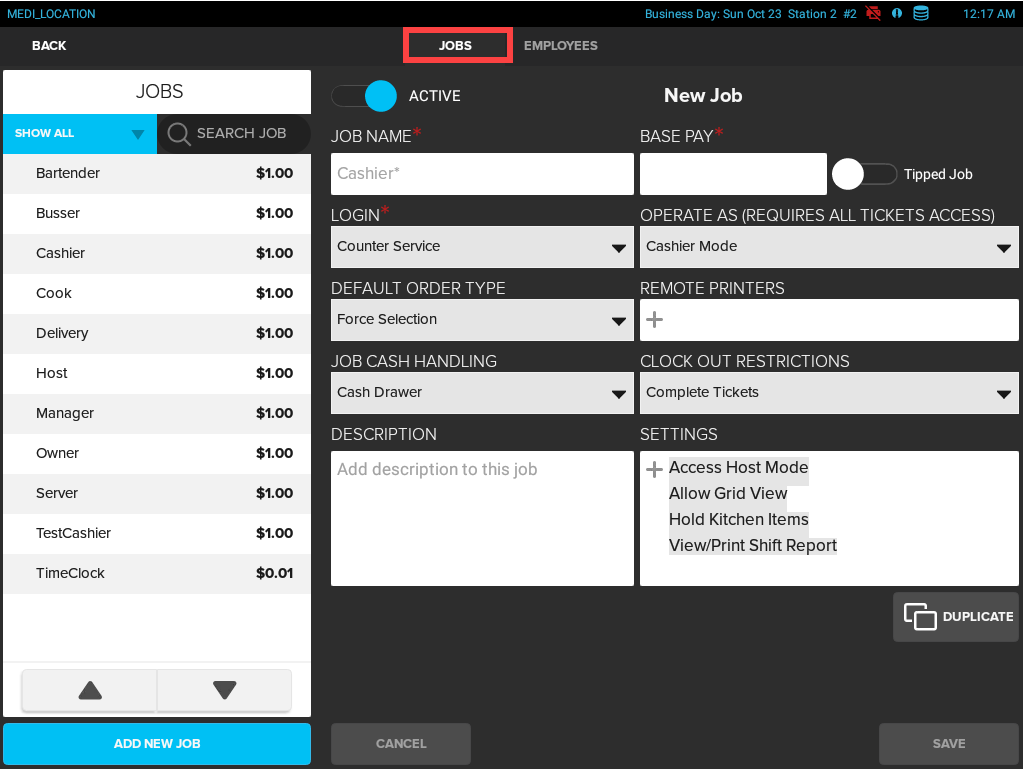The height and width of the screenshot is (769, 1023).
Task: Select the Jobs tab
Action: 457,45
